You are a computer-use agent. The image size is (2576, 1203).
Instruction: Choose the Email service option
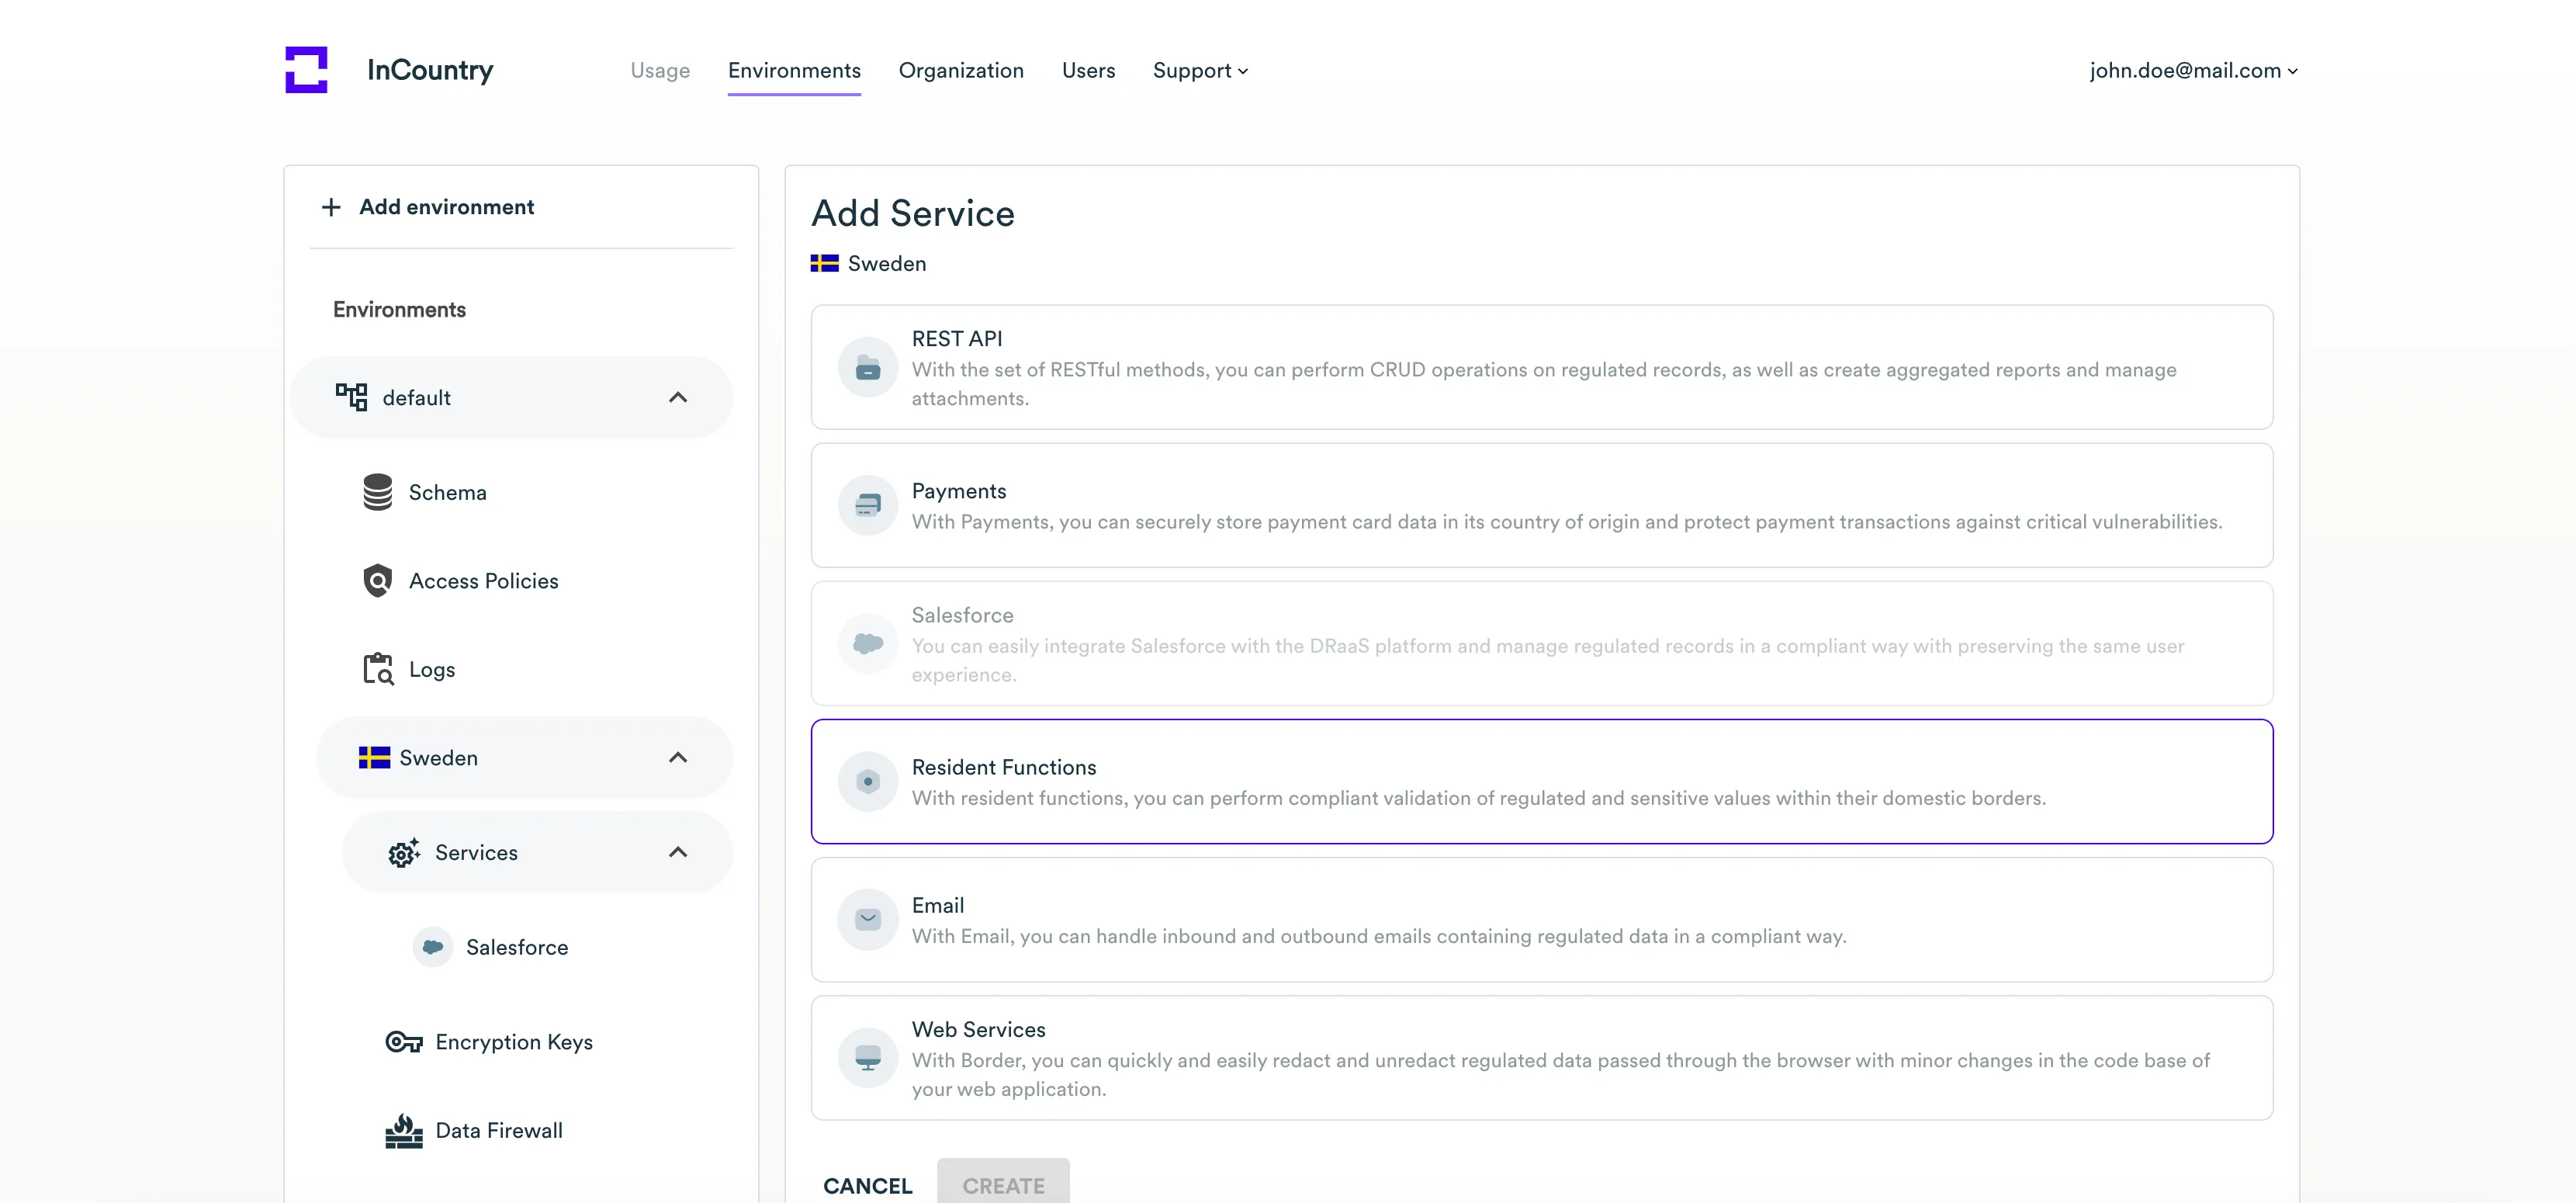point(1541,919)
